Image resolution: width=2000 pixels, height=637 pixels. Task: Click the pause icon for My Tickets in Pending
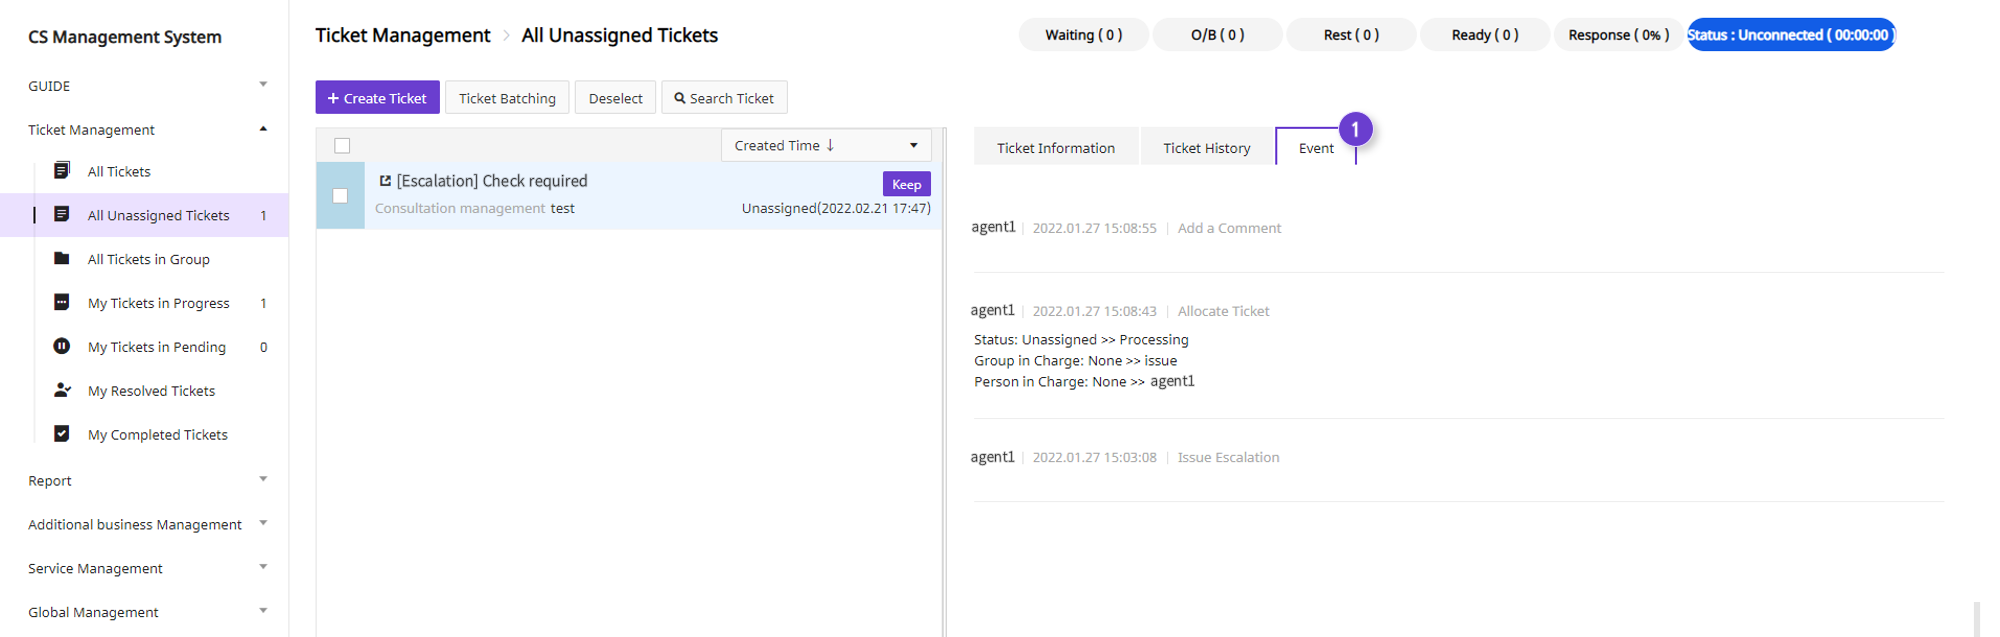pyautogui.click(x=61, y=346)
